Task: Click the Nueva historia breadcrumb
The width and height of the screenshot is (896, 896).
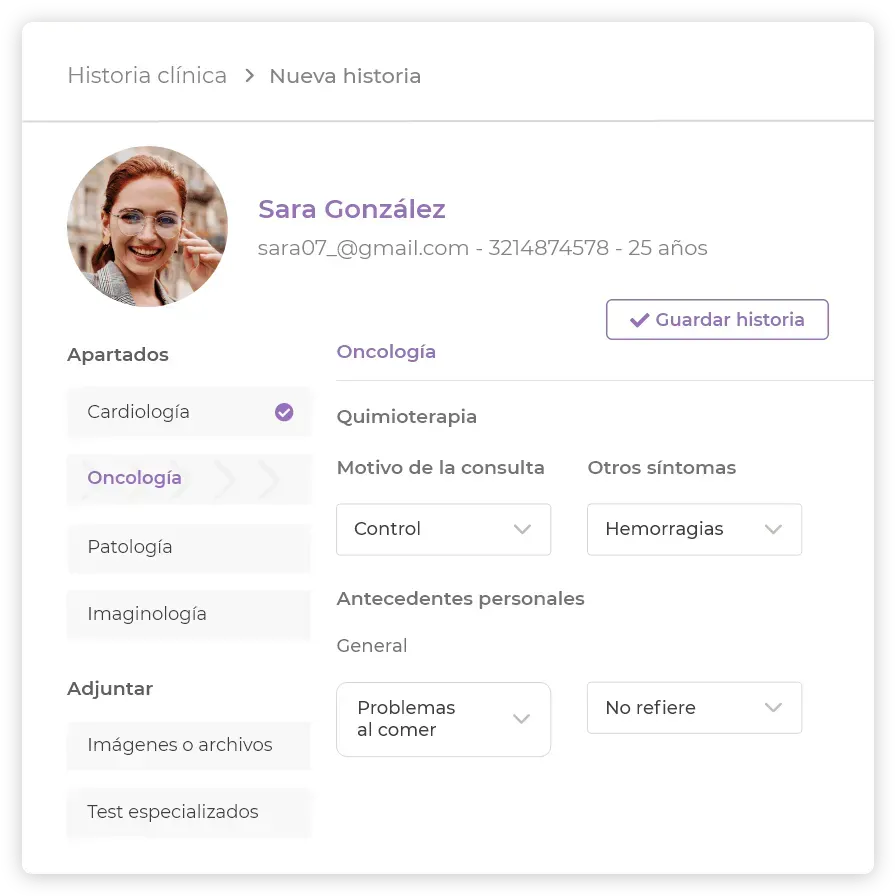Action: [x=345, y=75]
